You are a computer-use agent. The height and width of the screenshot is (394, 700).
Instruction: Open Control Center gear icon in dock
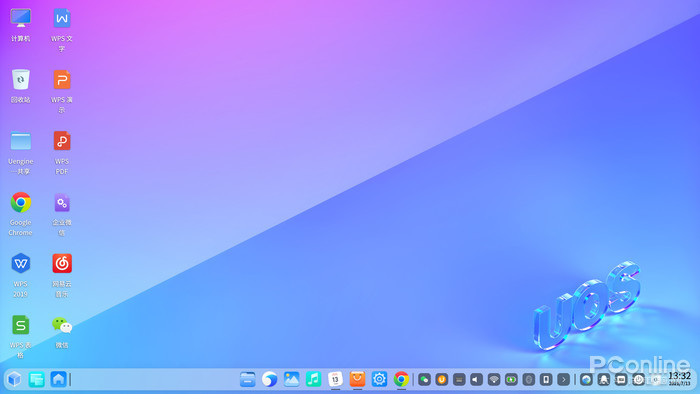pos(379,379)
